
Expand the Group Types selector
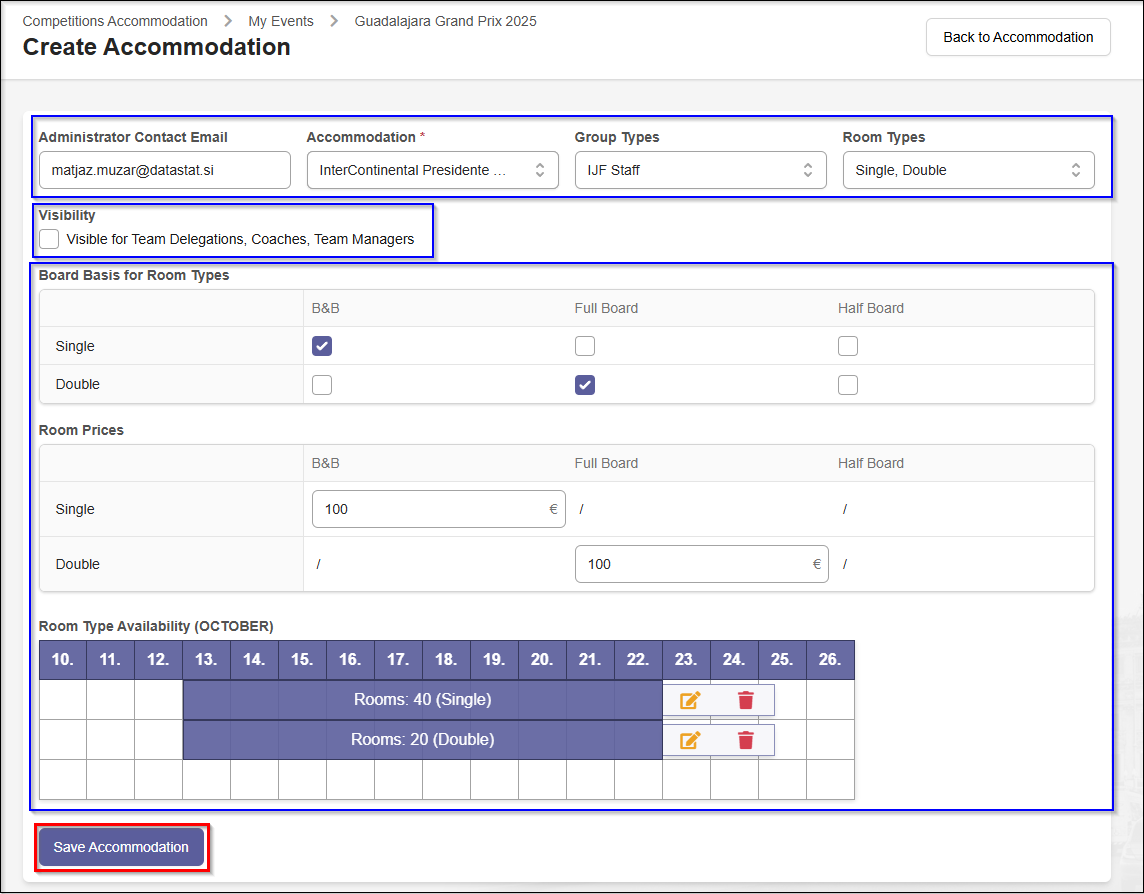pos(700,170)
